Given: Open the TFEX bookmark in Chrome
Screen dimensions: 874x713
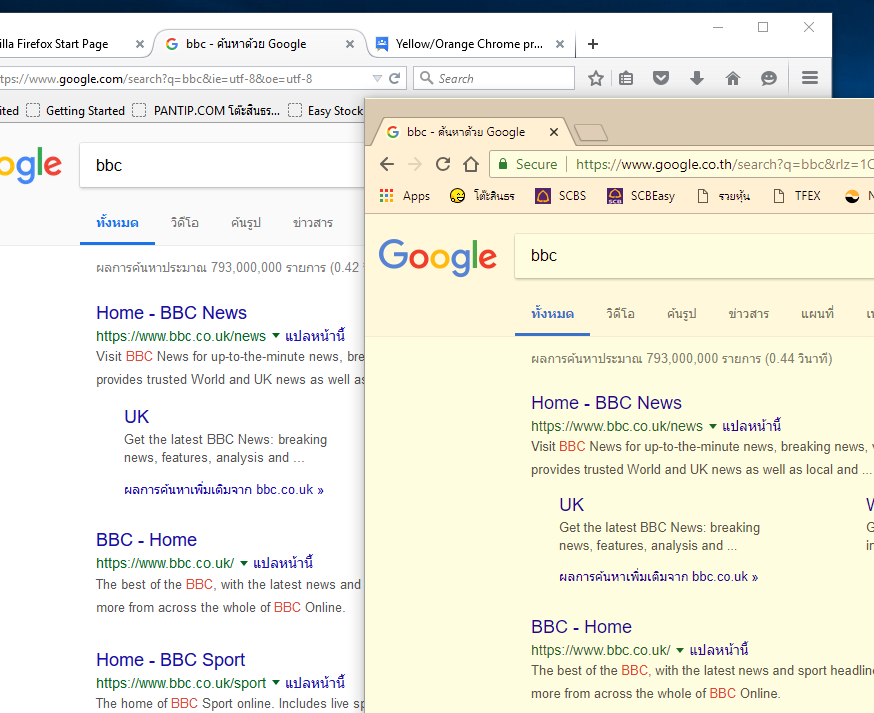Looking at the screenshot, I should click(797, 196).
